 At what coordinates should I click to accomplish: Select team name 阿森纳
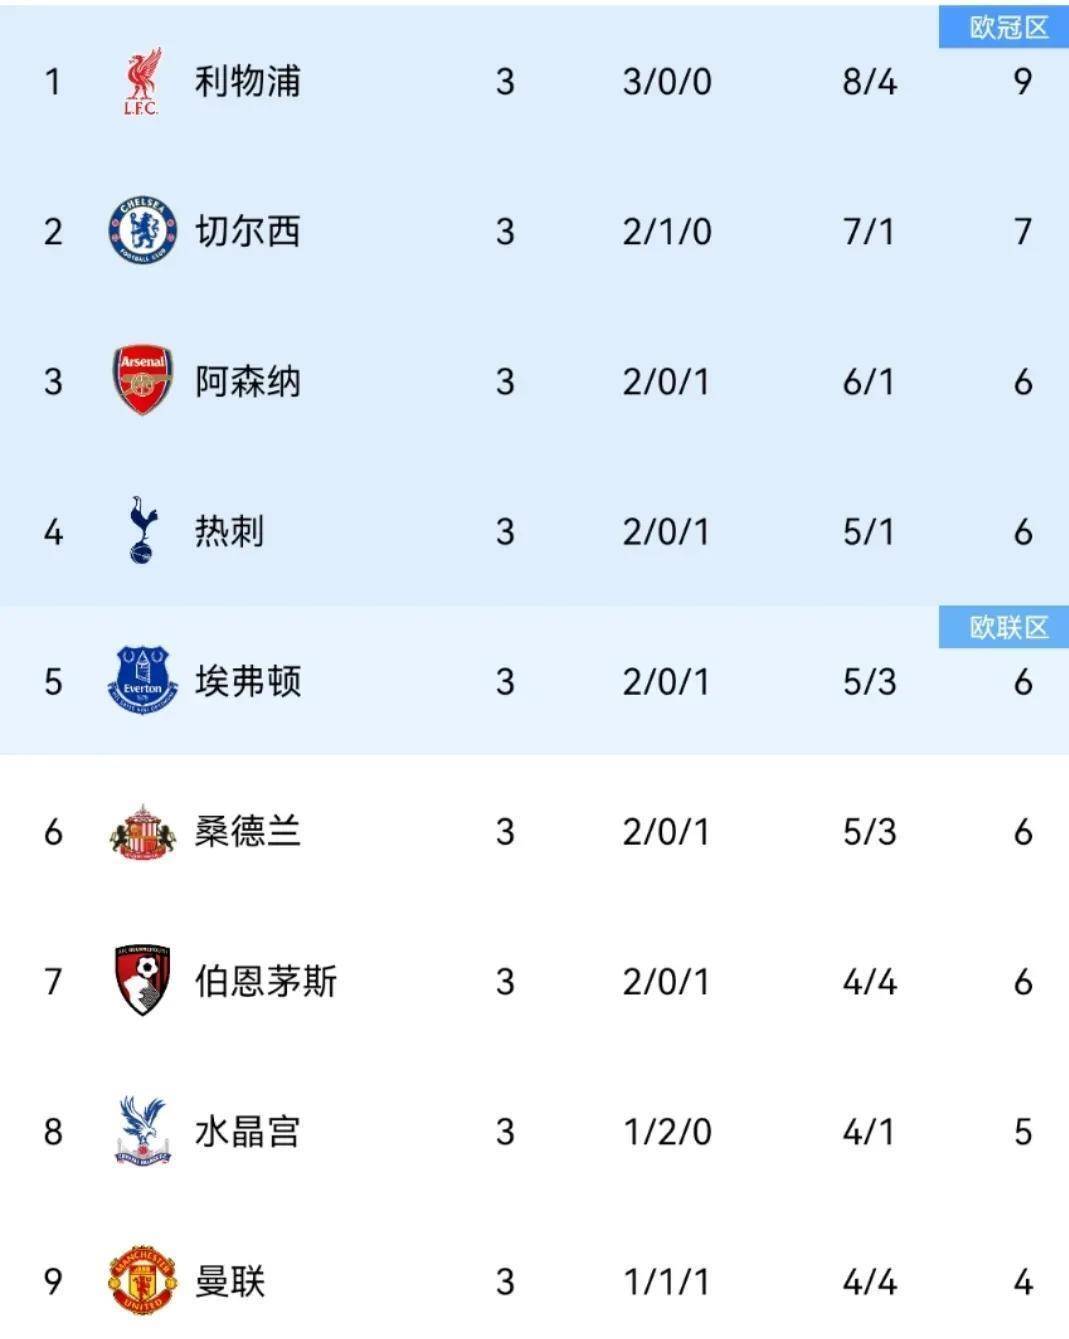[x=247, y=381]
